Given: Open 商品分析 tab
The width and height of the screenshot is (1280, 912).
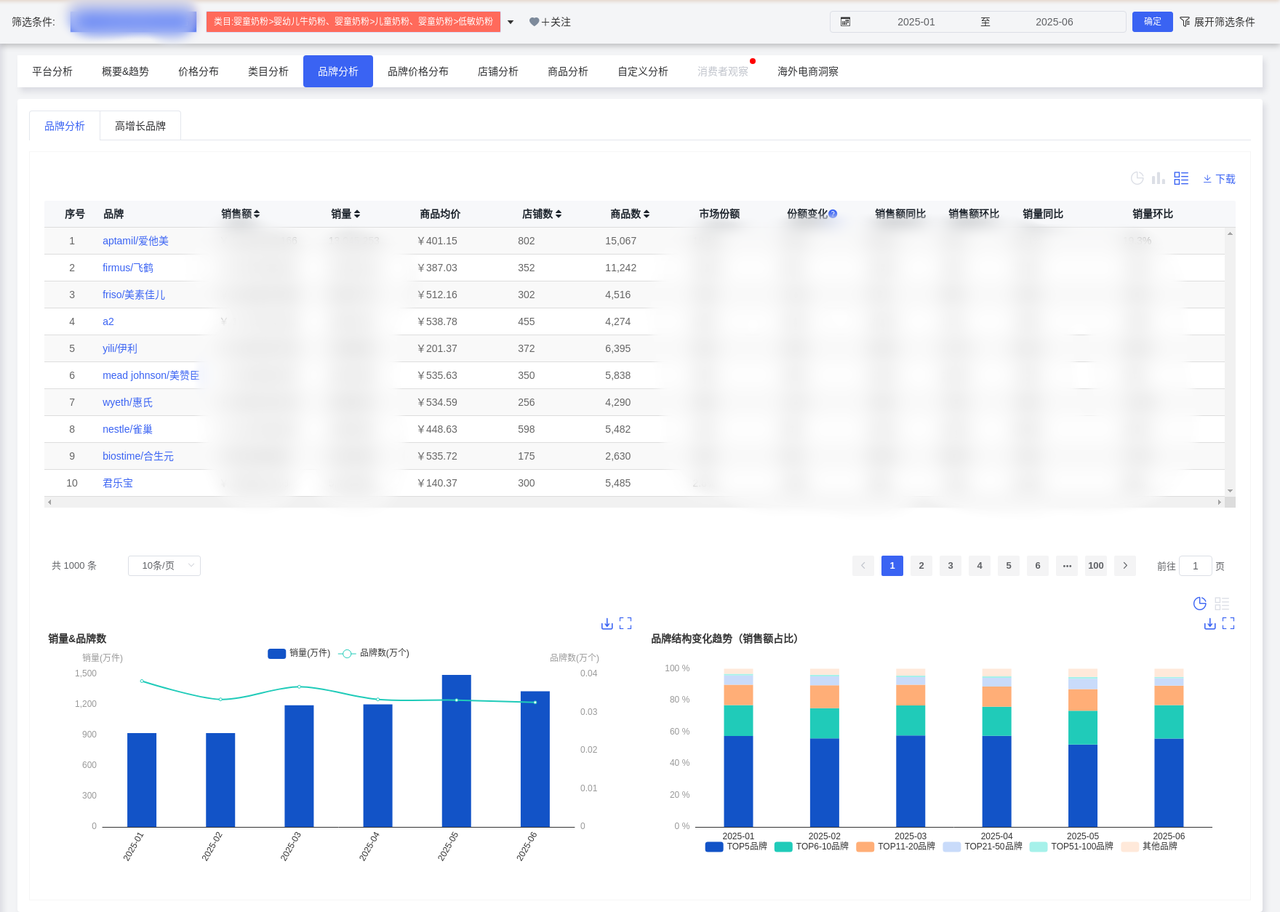Looking at the screenshot, I should pyautogui.click(x=568, y=72).
